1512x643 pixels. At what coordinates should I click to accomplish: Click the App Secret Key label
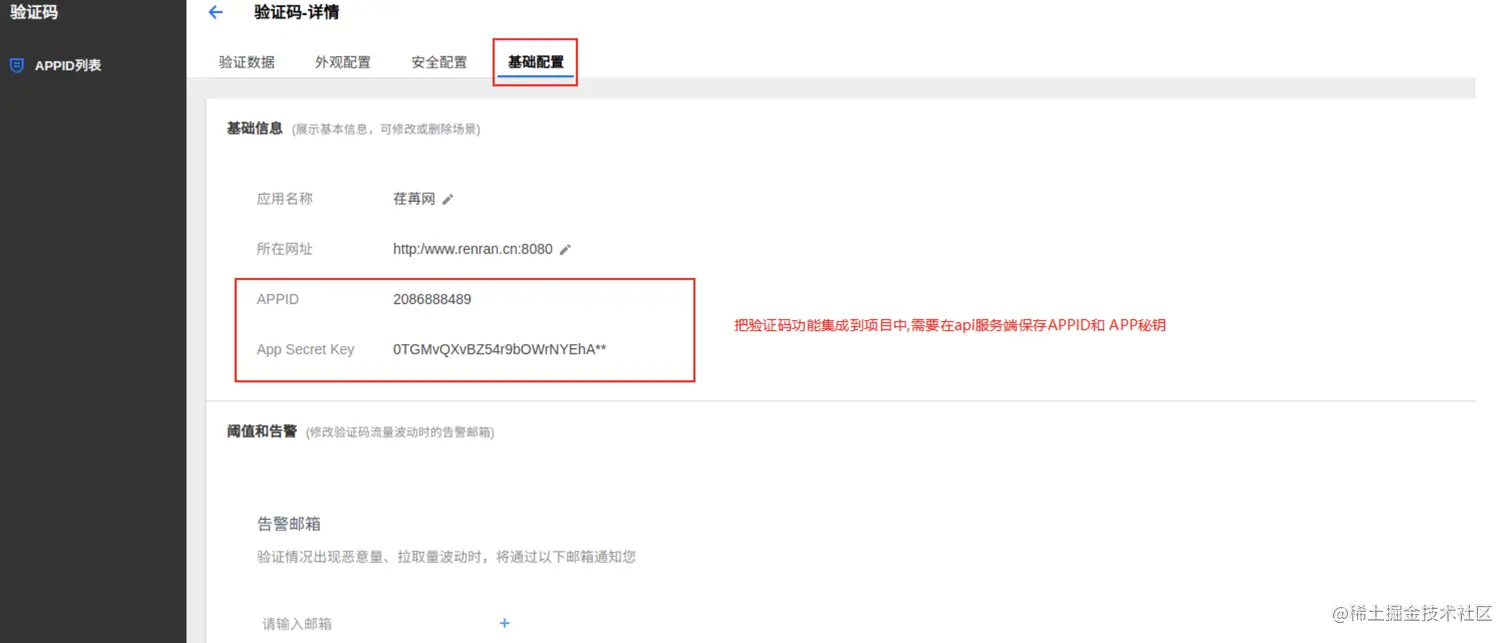pyautogui.click(x=306, y=350)
